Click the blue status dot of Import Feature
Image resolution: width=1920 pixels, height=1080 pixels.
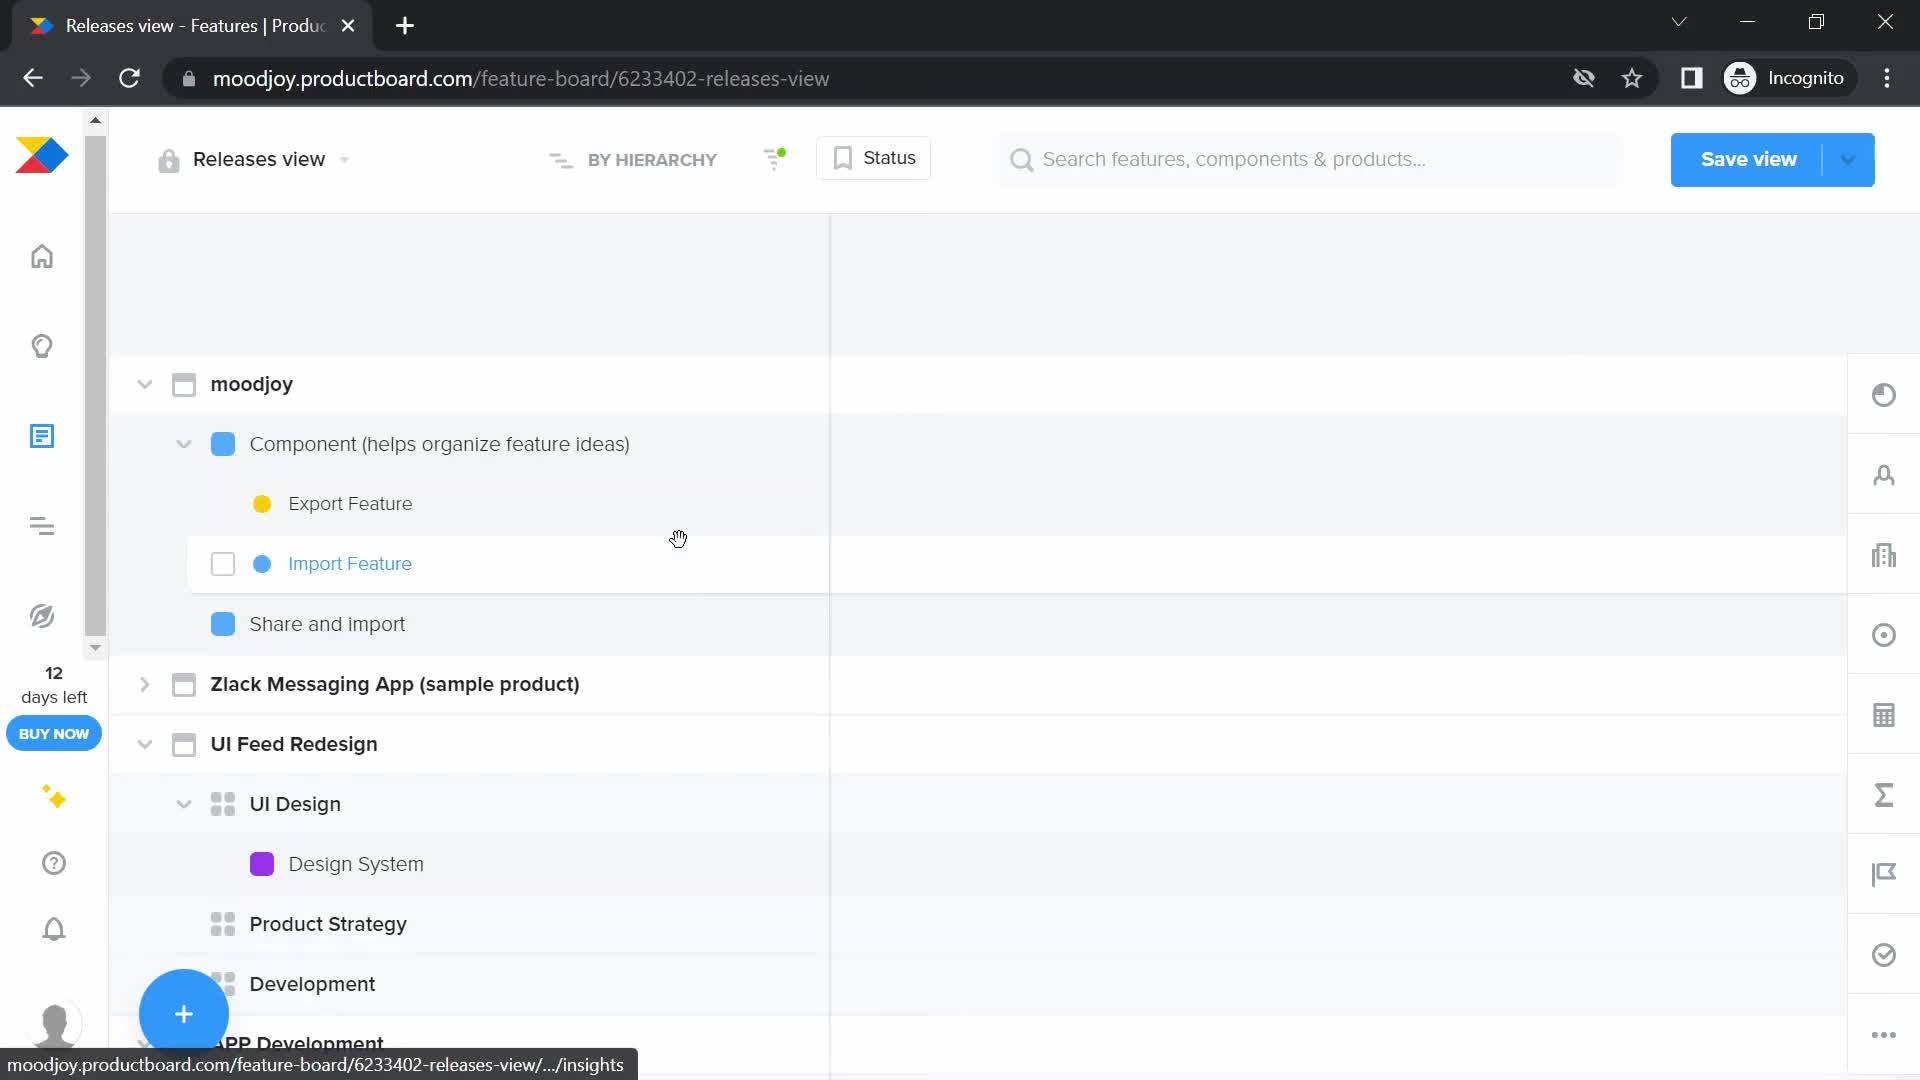tap(262, 564)
